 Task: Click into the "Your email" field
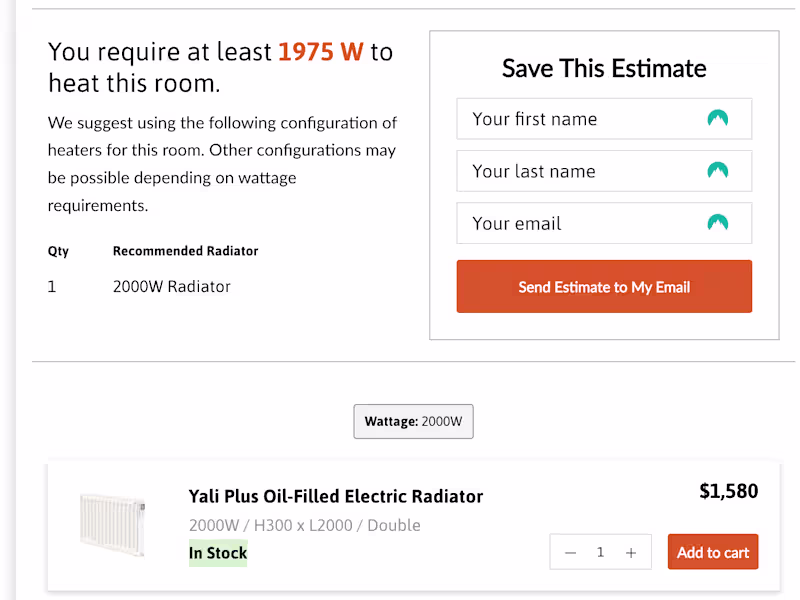point(580,223)
